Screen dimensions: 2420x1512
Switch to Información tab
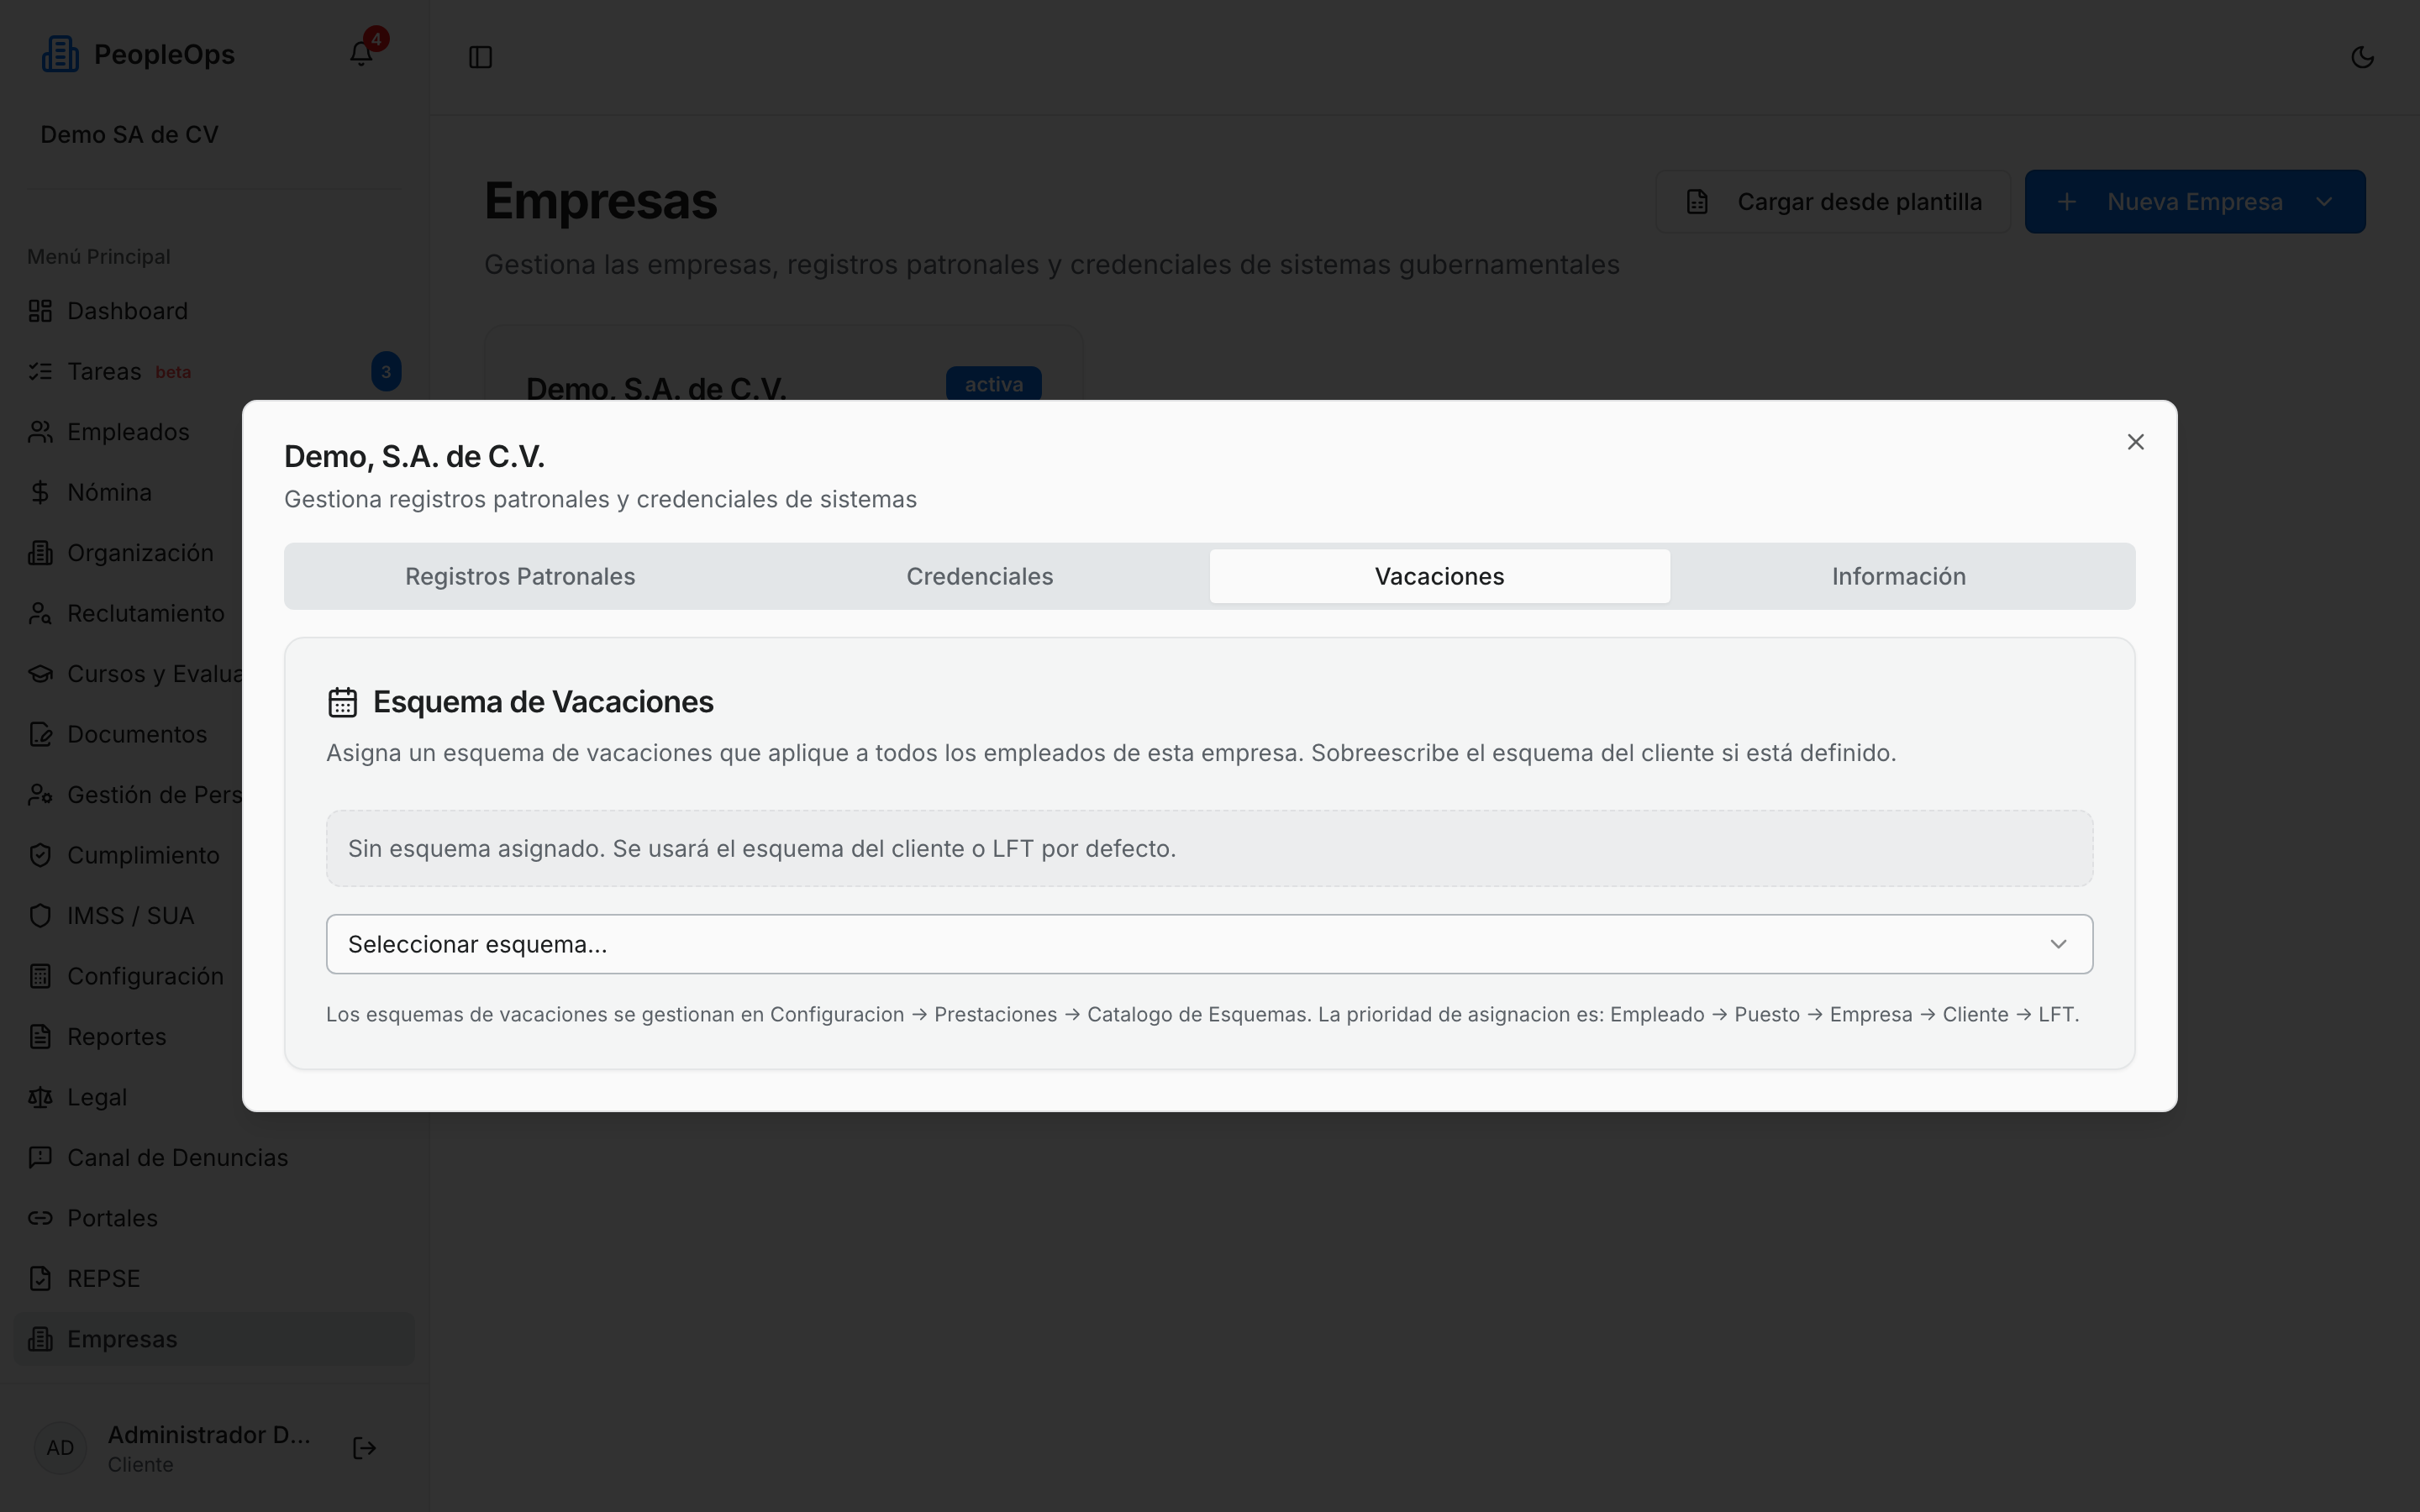[1898, 577]
